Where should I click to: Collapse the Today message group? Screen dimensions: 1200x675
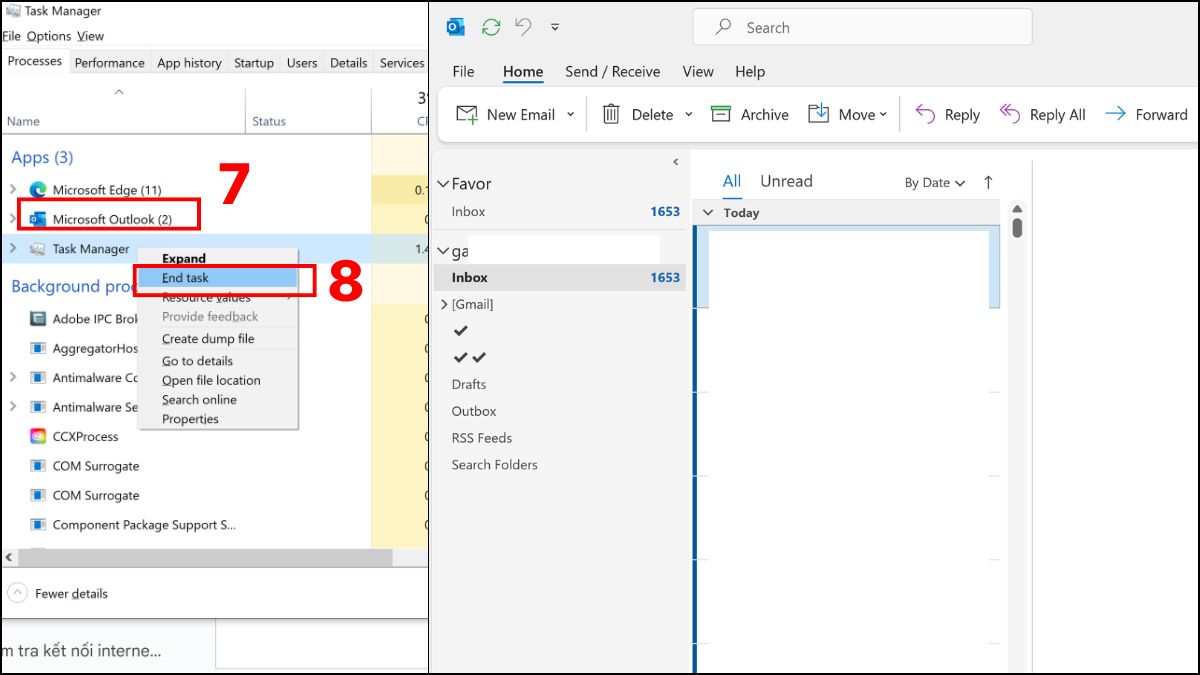tap(708, 213)
